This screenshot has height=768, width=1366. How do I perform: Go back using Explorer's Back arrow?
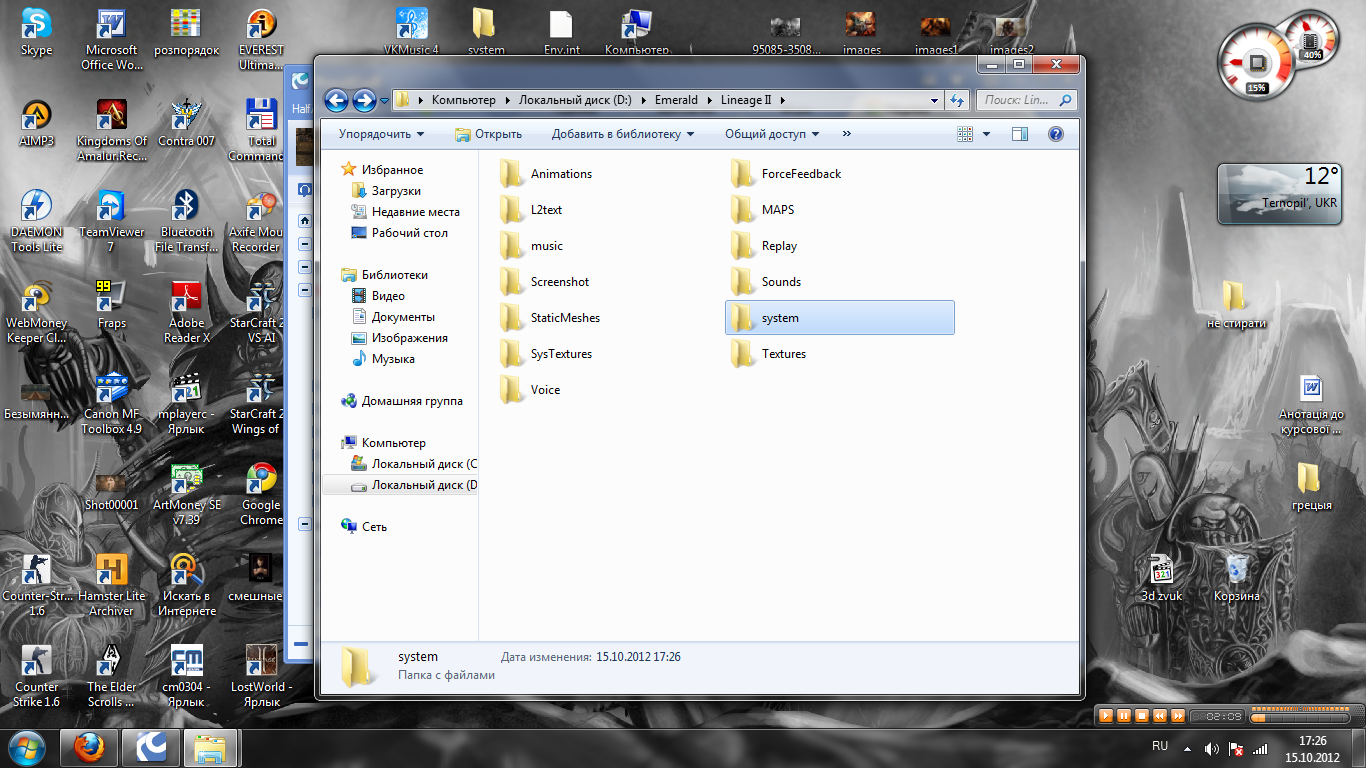click(337, 100)
